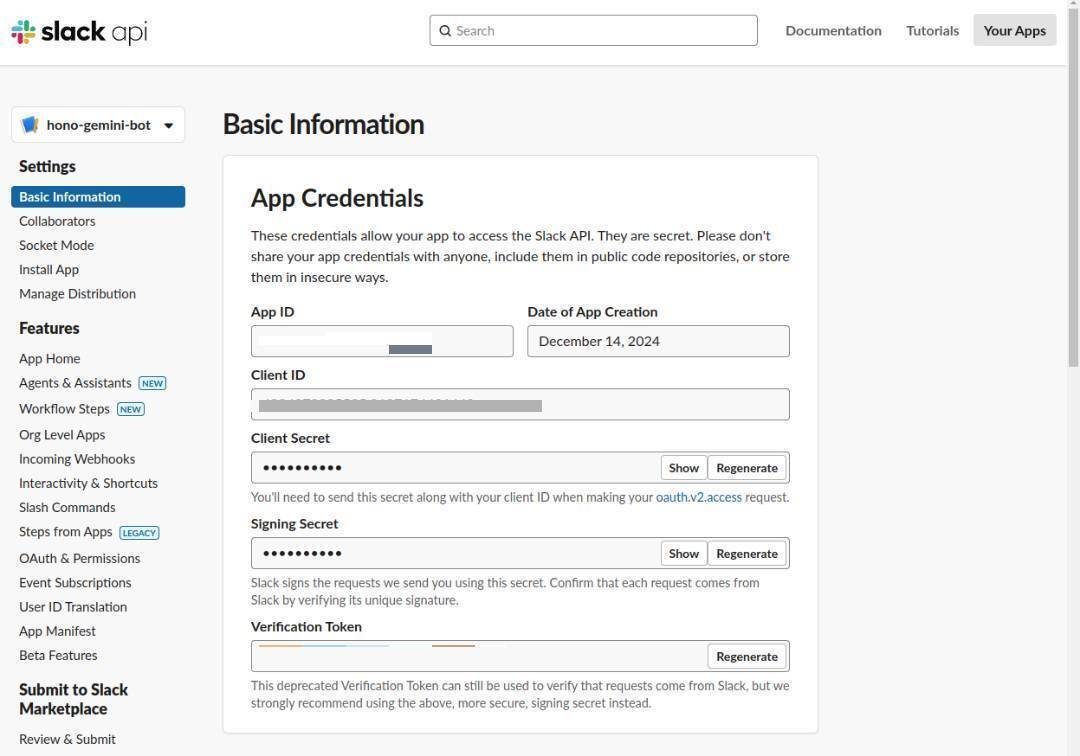Regenerate the Client Secret

747,468
